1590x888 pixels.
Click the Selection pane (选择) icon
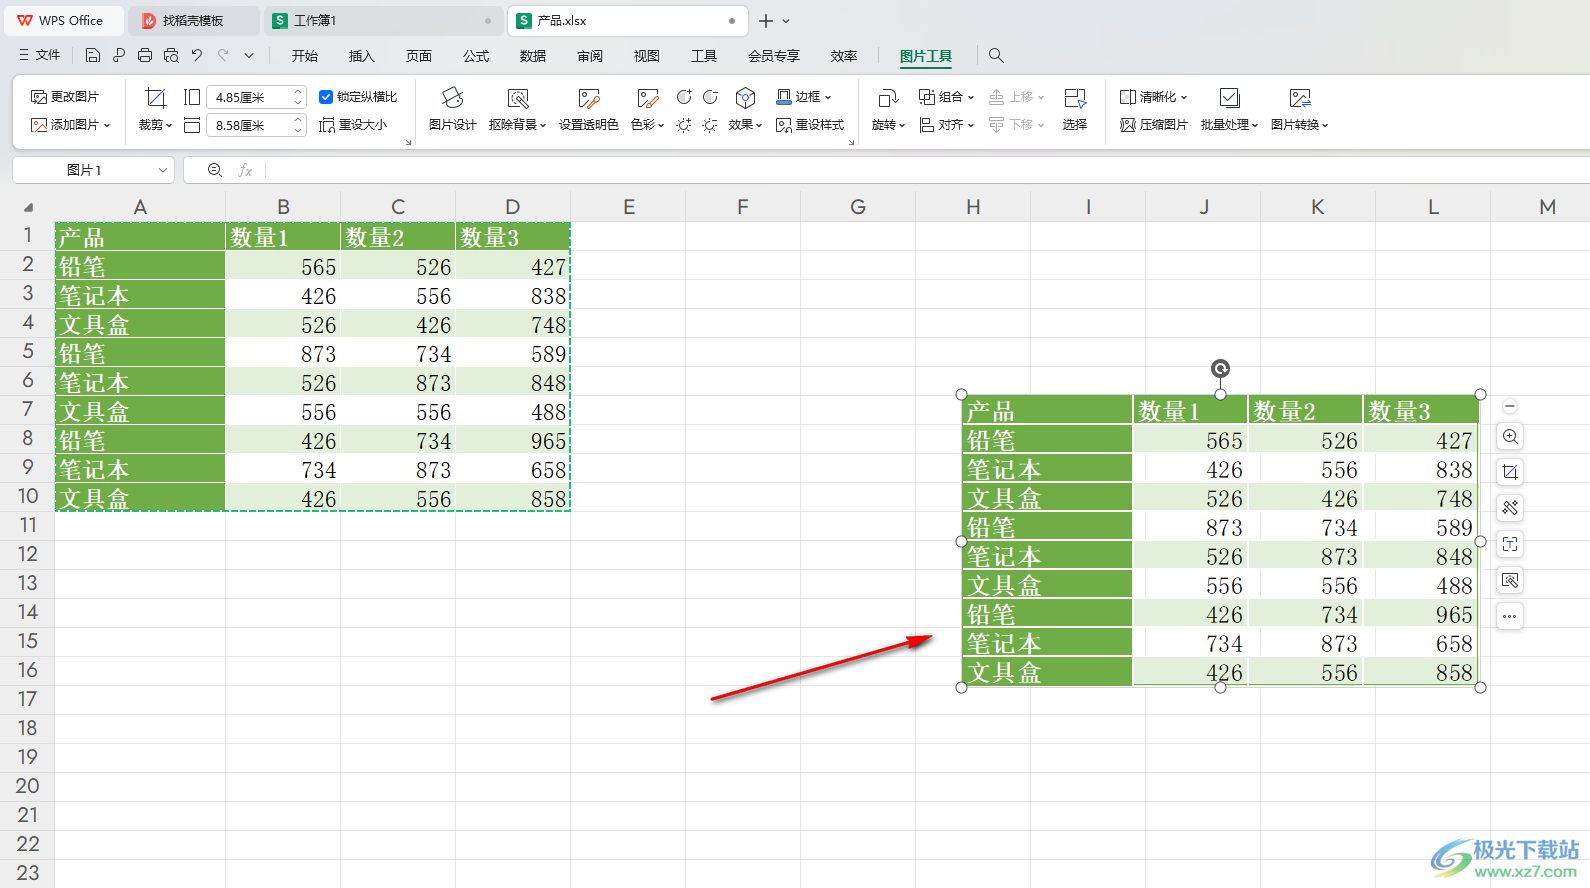click(x=1075, y=98)
